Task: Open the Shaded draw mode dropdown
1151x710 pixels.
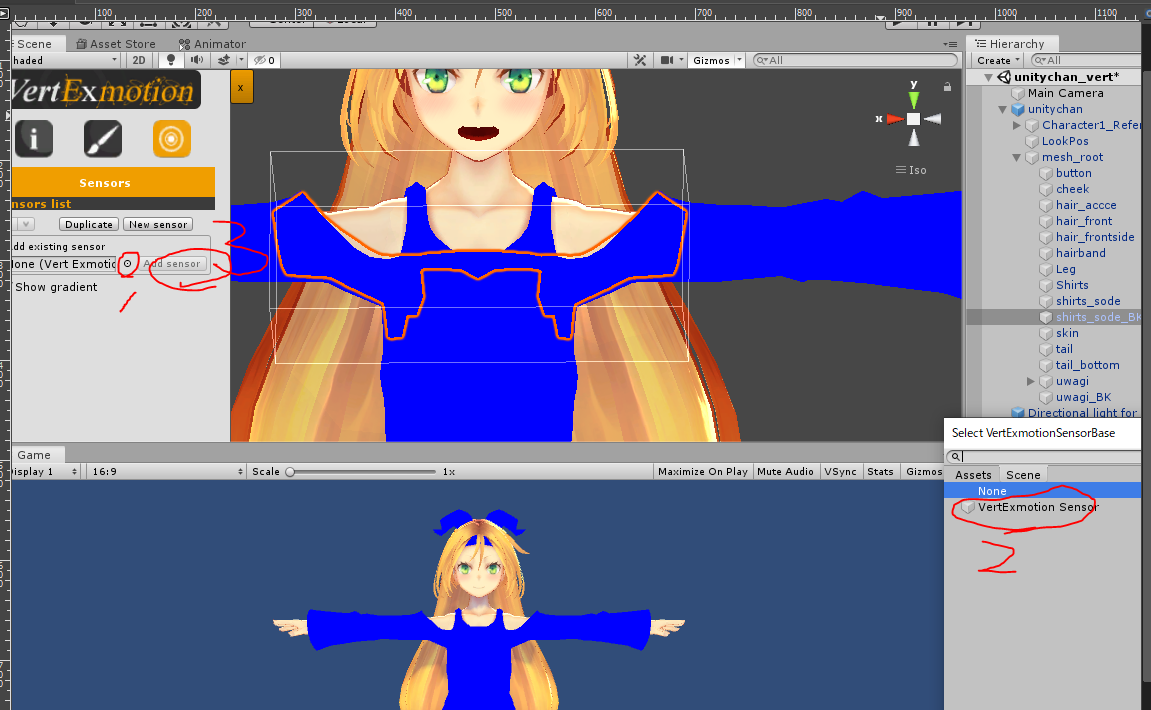Action: 65,60
